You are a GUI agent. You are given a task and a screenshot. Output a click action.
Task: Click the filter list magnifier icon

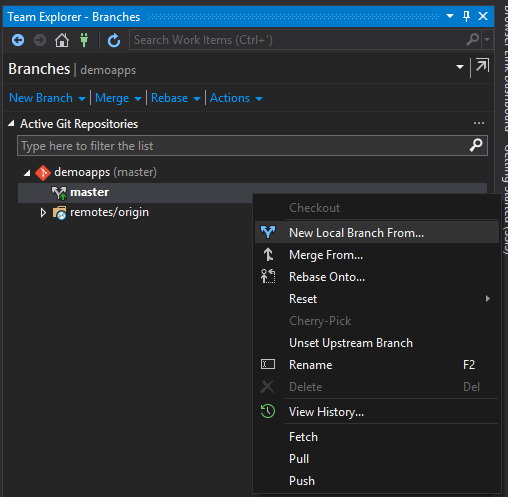(x=476, y=145)
